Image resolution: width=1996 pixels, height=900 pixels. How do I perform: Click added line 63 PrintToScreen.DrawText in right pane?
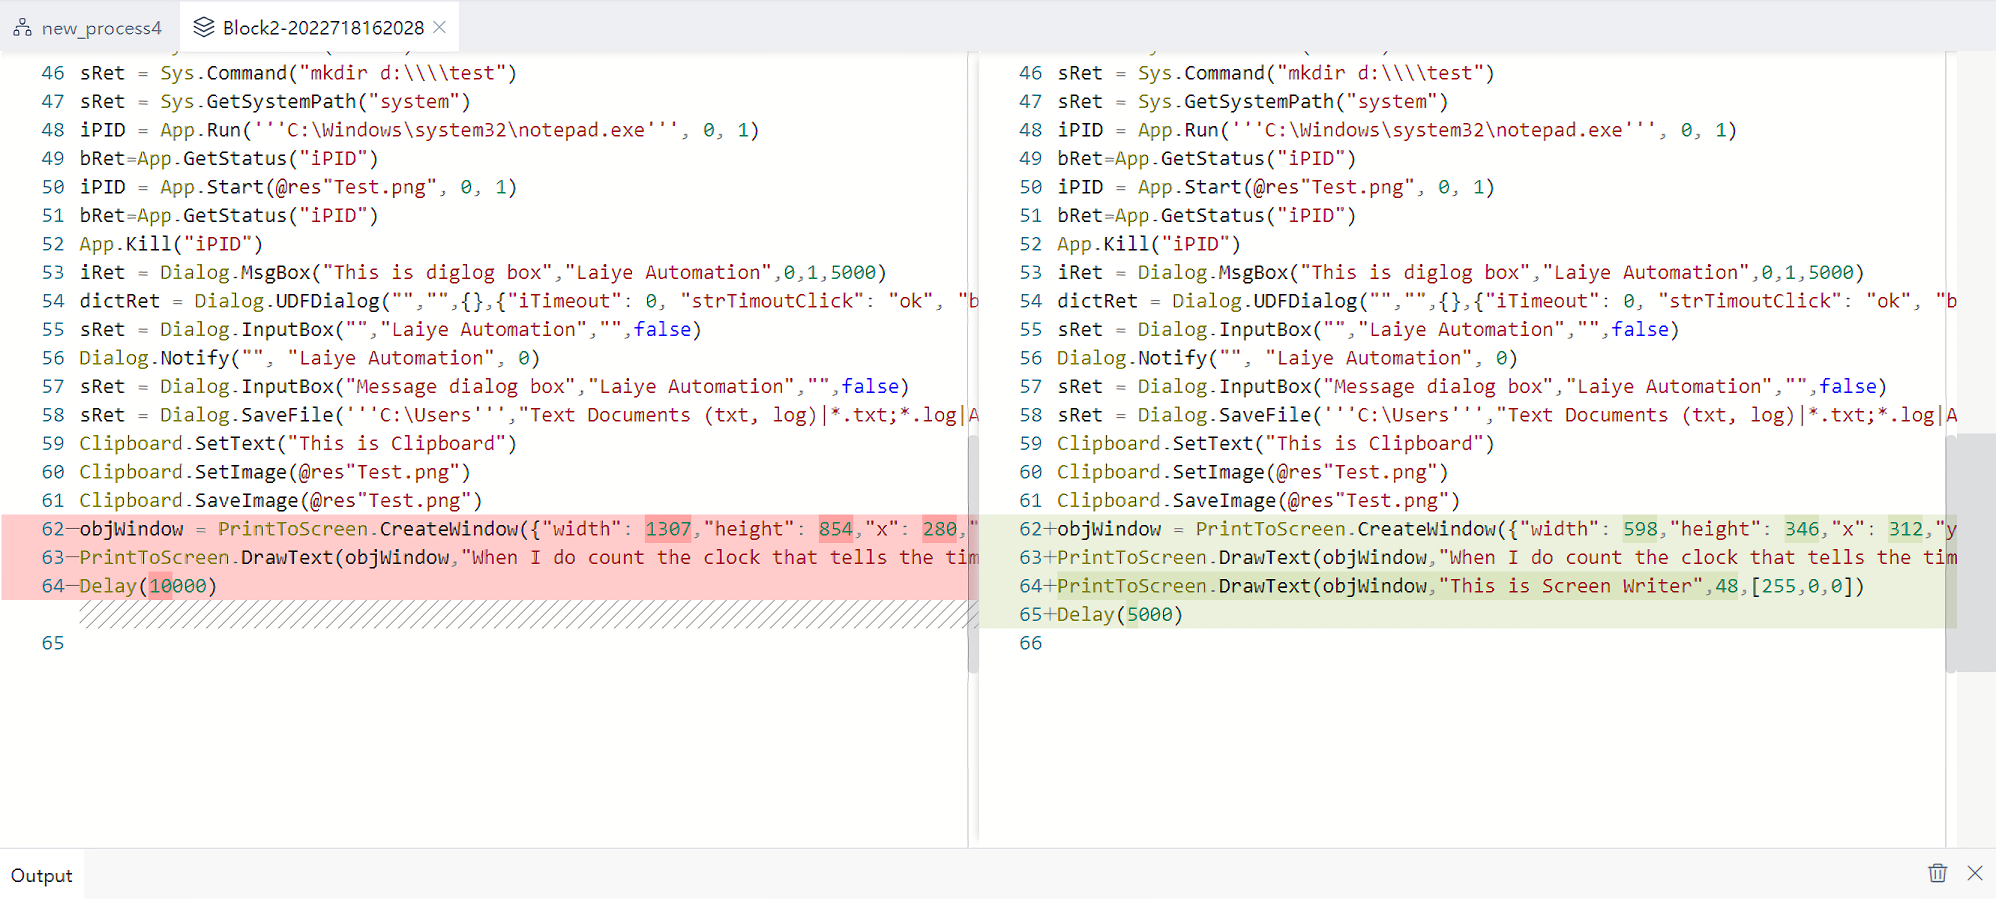coord(1468,557)
